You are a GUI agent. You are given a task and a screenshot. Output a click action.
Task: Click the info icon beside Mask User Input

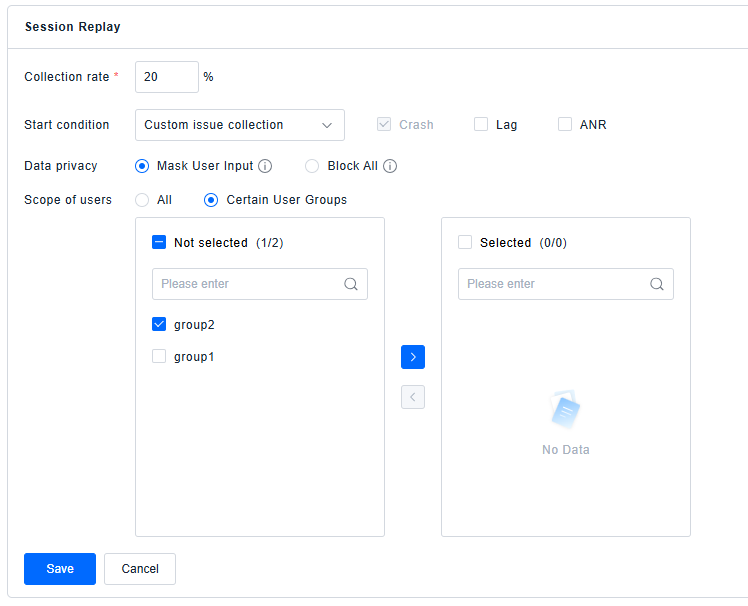[x=265, y=166]
